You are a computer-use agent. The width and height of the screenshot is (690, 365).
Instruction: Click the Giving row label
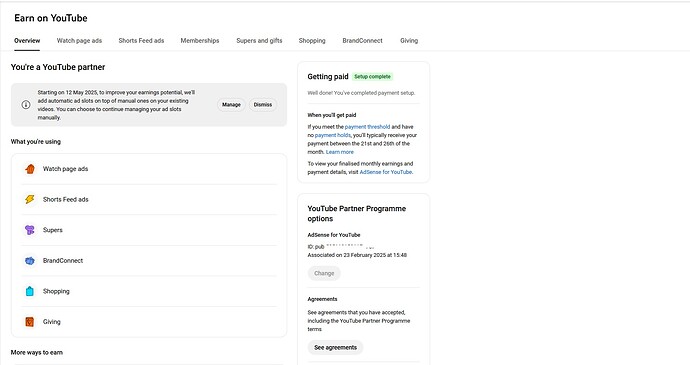[x=51, y=322]
